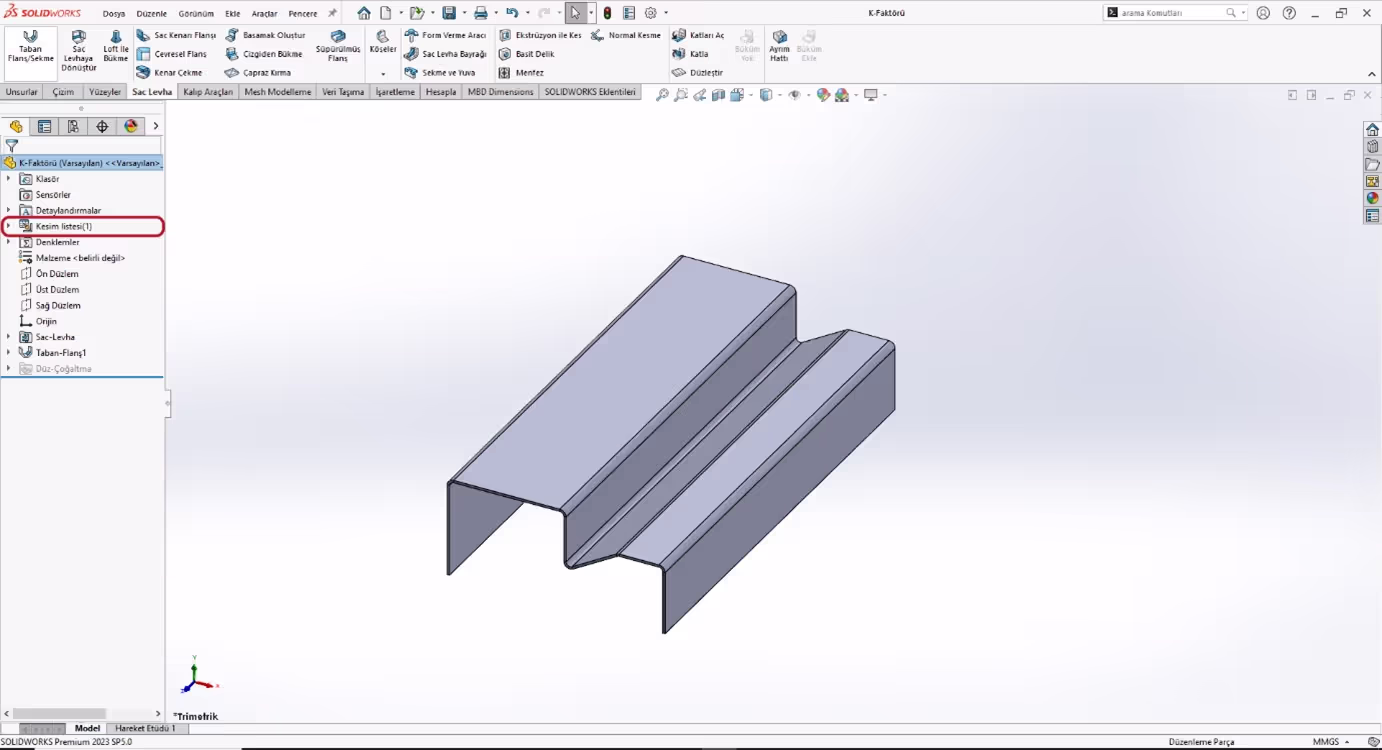Open the Help question mark icon
This screenshot has height=750, width=1382.
point(1289,13)
